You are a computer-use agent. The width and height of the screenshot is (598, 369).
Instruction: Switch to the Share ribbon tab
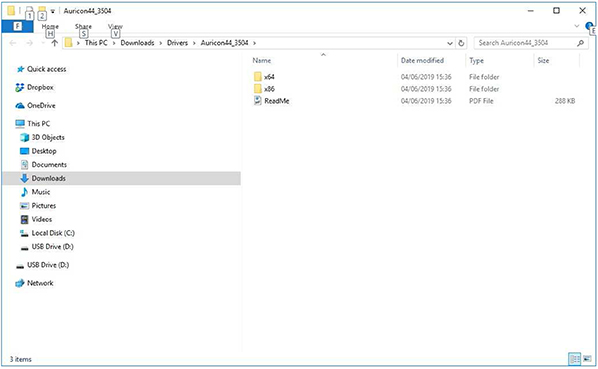pos(83,26)
